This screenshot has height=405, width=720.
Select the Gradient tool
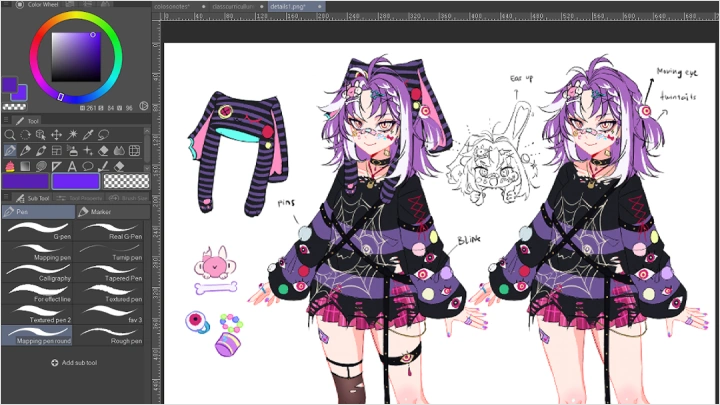point(25,166)
